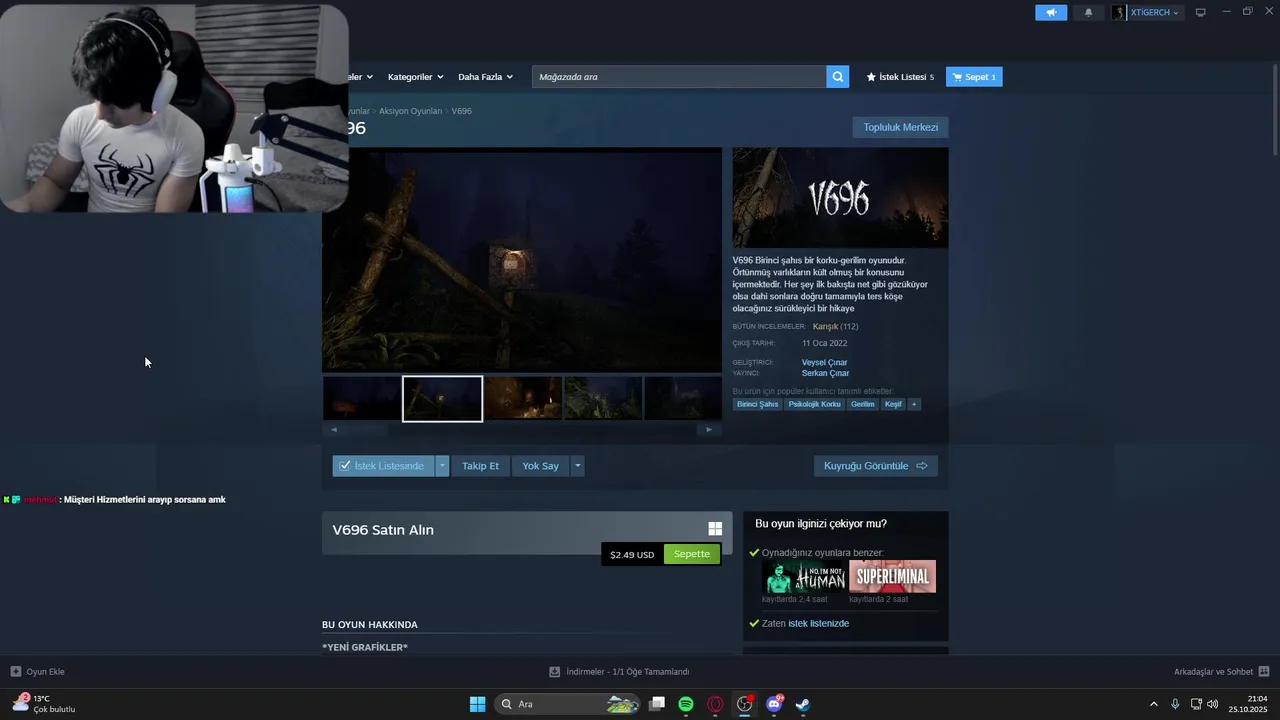
Task: Open the XTIGERCH account dropdown
Action: tap(1154, 12)
